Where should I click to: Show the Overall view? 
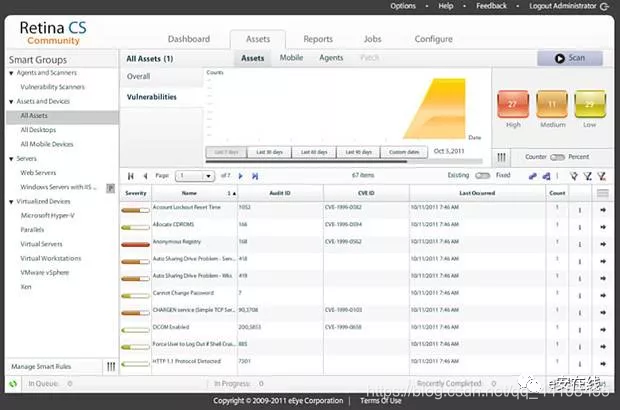click(138, 76)
